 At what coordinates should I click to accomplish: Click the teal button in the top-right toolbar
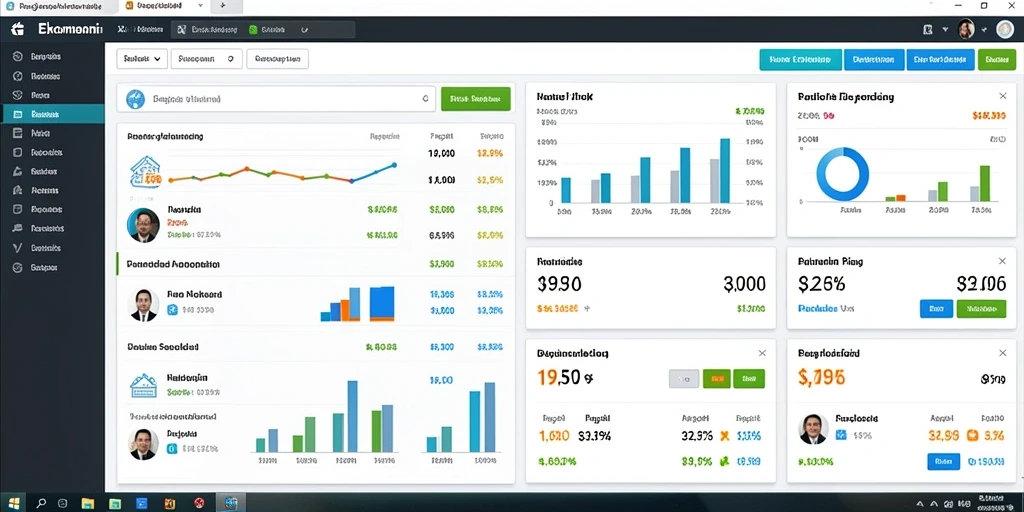point(800,59)
